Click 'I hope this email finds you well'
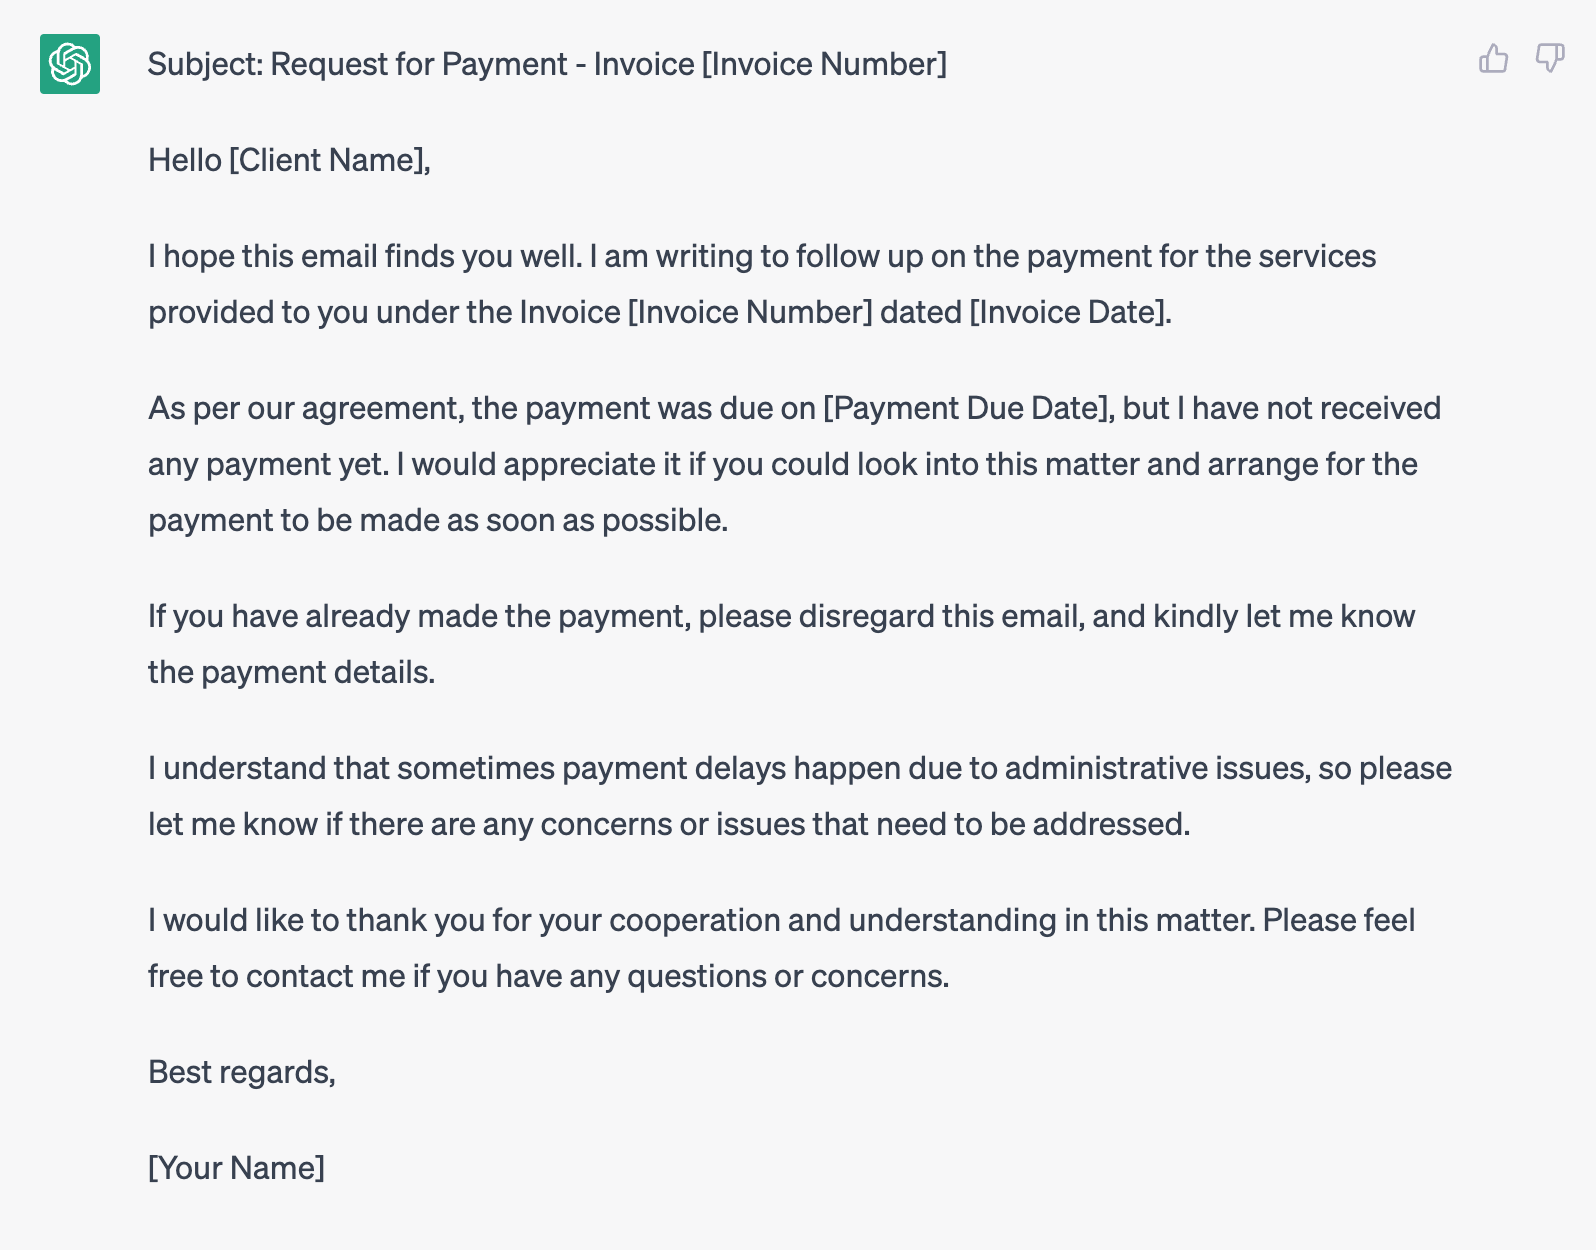Screen dimensions: 1596x1250 365,256
